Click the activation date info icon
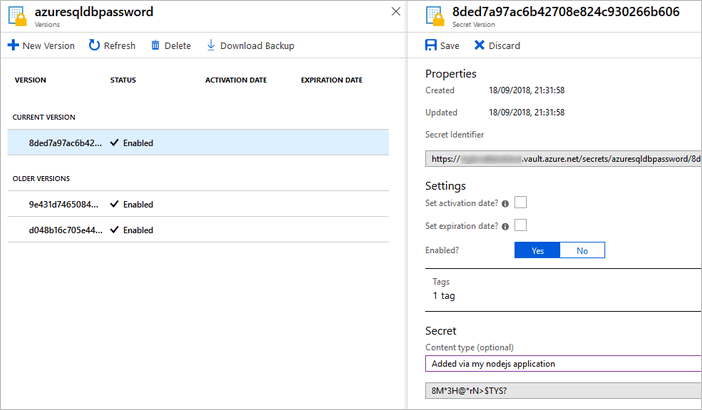The height and width of the screenshot is (410, 702). click(506, 204)
